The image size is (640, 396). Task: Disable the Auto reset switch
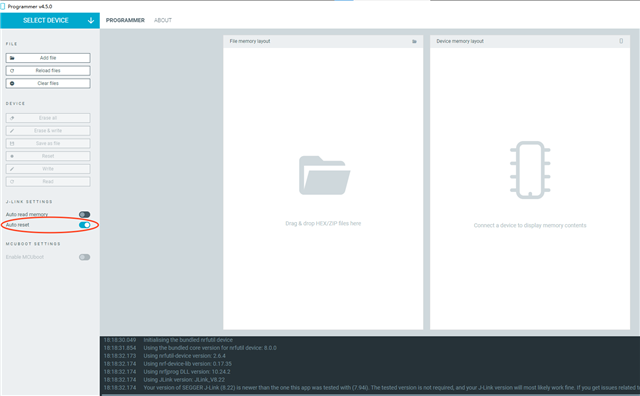[x=84, y=225]
